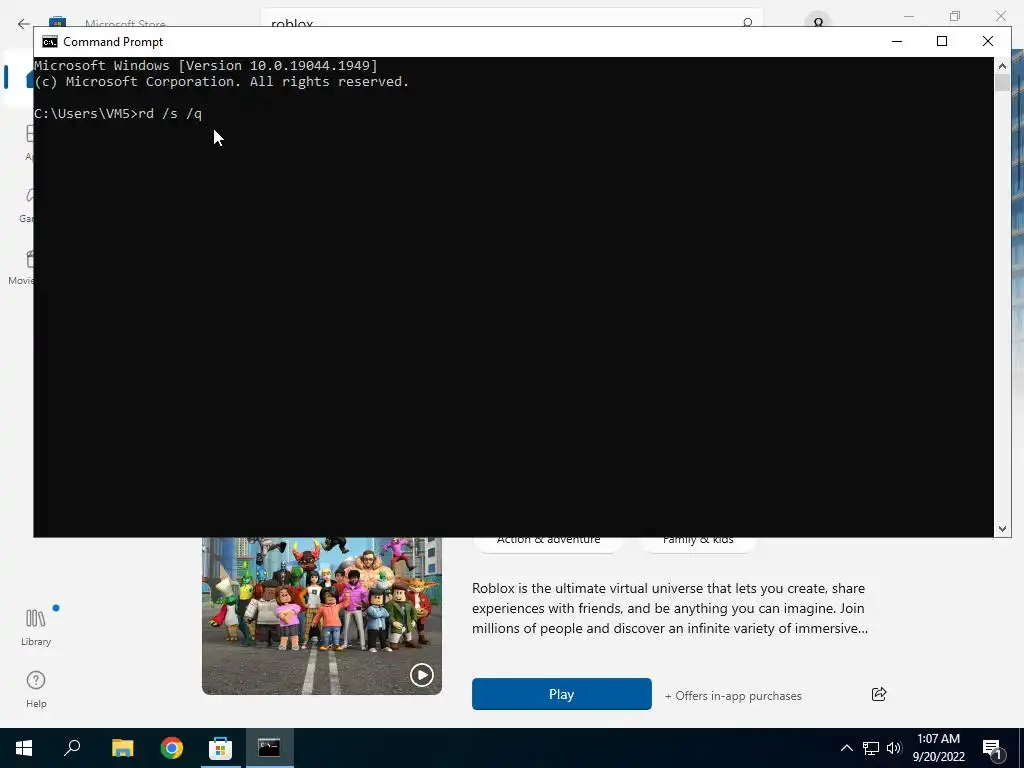The height and width of the screenshot is (768, 1024).
Task: Show hidden system tray icons
Action: pos(846,748)
